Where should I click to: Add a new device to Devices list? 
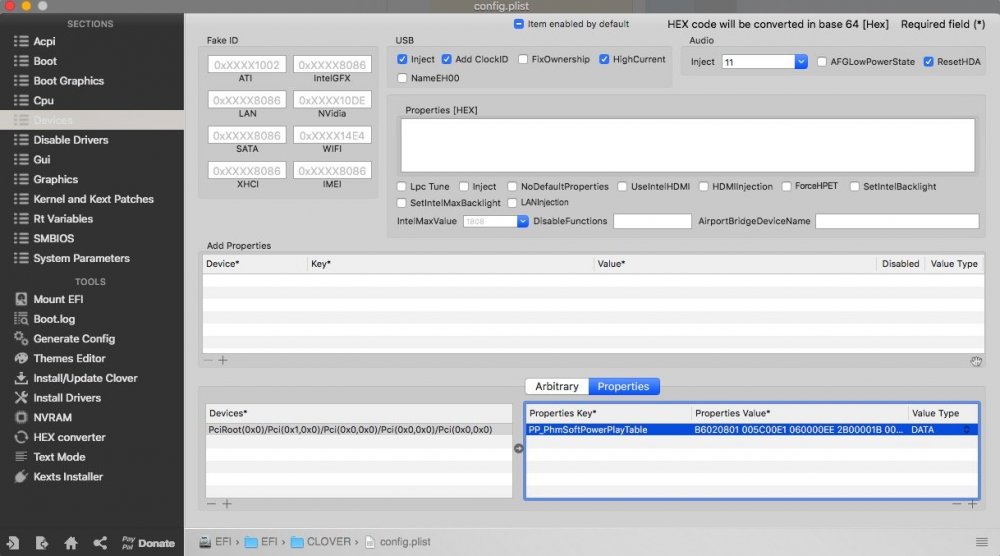pos(226,504)
